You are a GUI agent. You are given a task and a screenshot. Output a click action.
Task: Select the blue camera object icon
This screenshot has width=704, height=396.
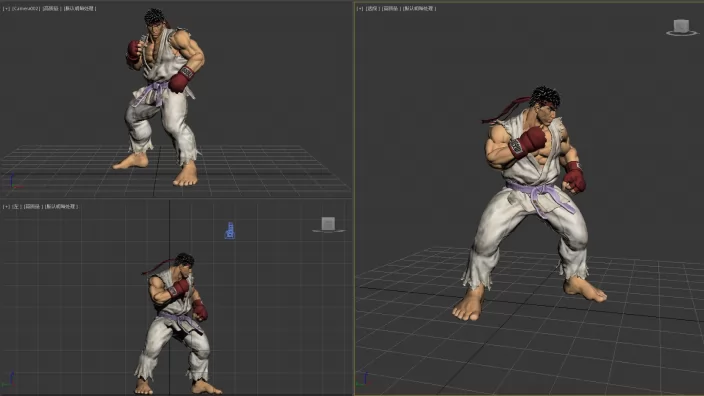(229, 230)
